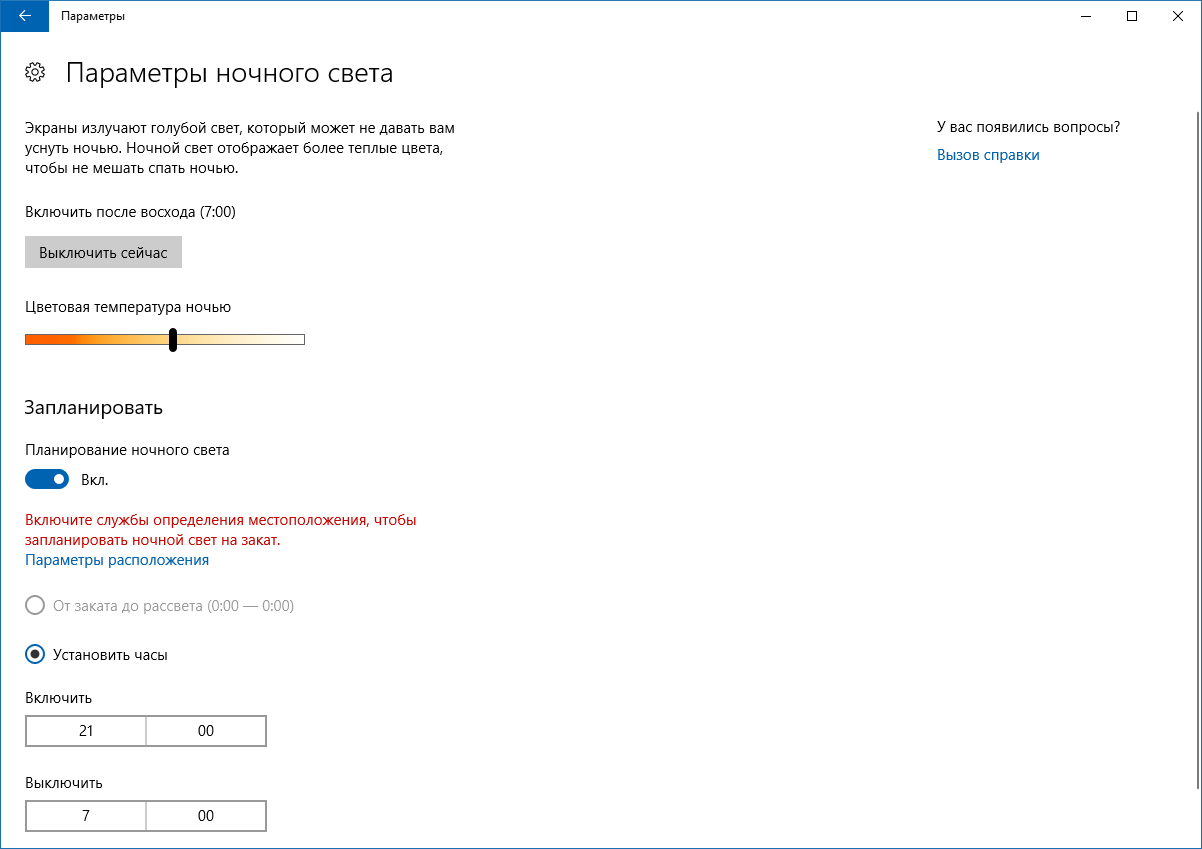Image resolution: width=1202 pixels, height=849 pixels.
Task: Open the "Параметры расположения" link
Action: coord(117,560)
